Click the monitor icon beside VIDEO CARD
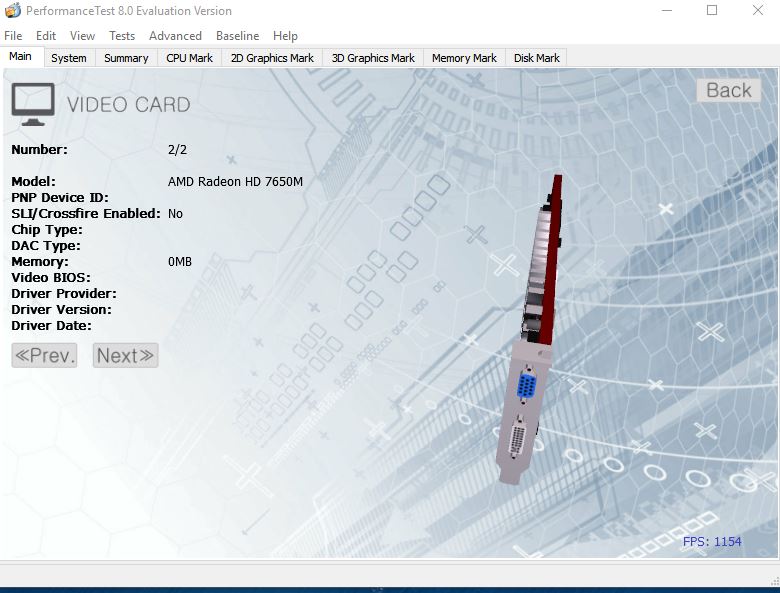 click(33, 104)
